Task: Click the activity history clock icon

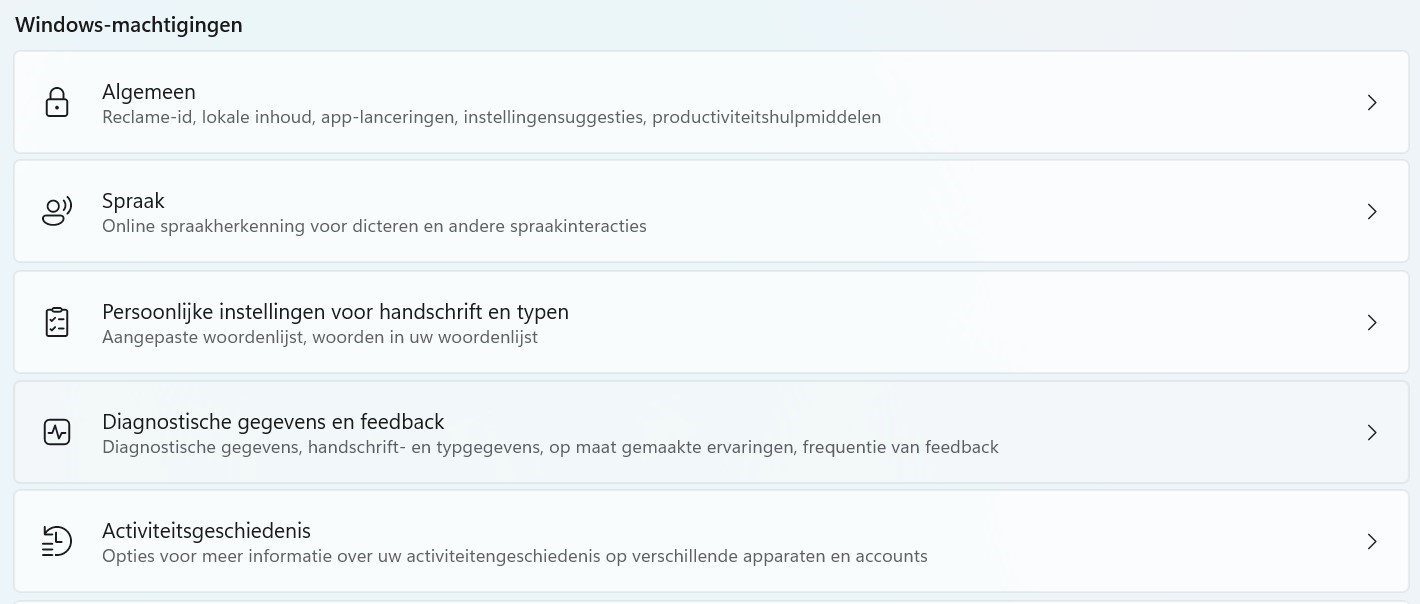Action: [57, 541]
